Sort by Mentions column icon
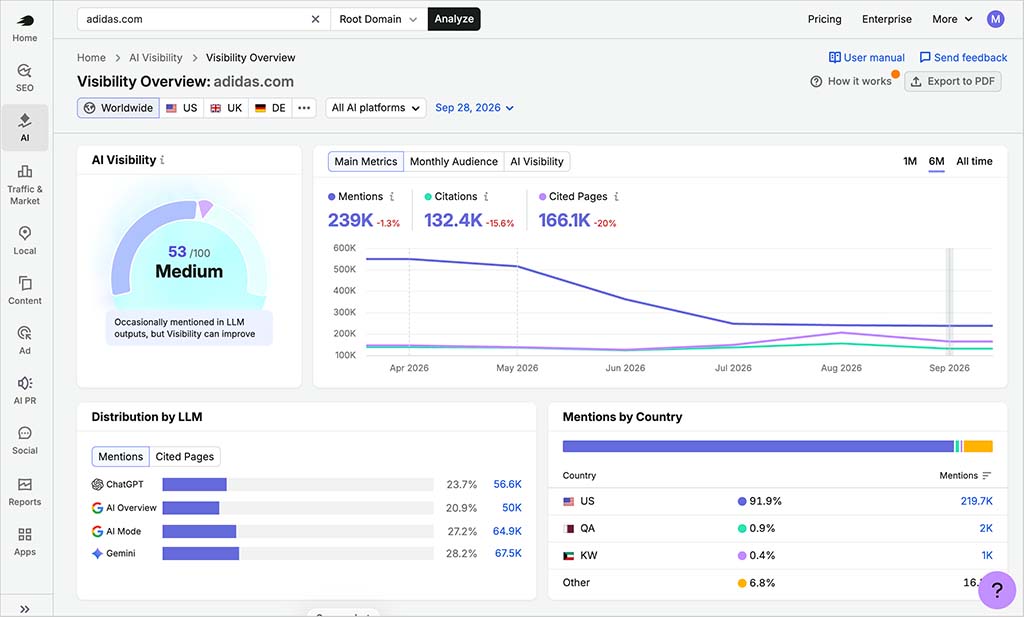Image resolution: width=1024 pixels, height=617 pixels. pyautogui.click(x=987, y=475)
